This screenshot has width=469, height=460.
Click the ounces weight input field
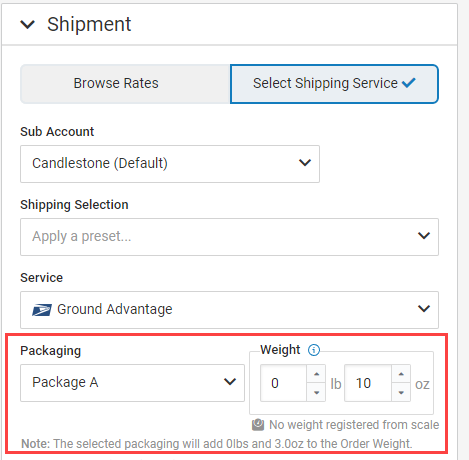[368, 383]
